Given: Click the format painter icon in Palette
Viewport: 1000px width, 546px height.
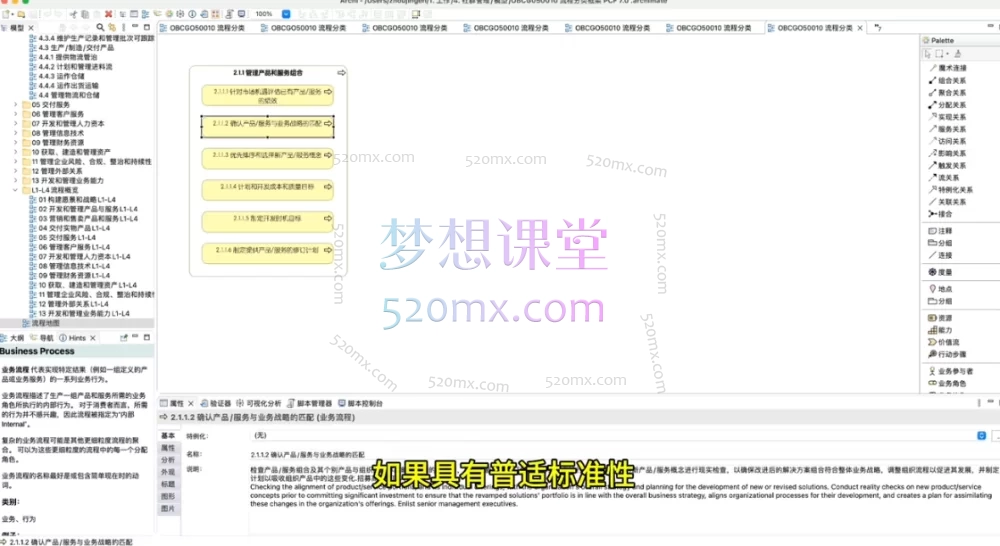Looking at the screenshot, I should [x=958, y=54].
